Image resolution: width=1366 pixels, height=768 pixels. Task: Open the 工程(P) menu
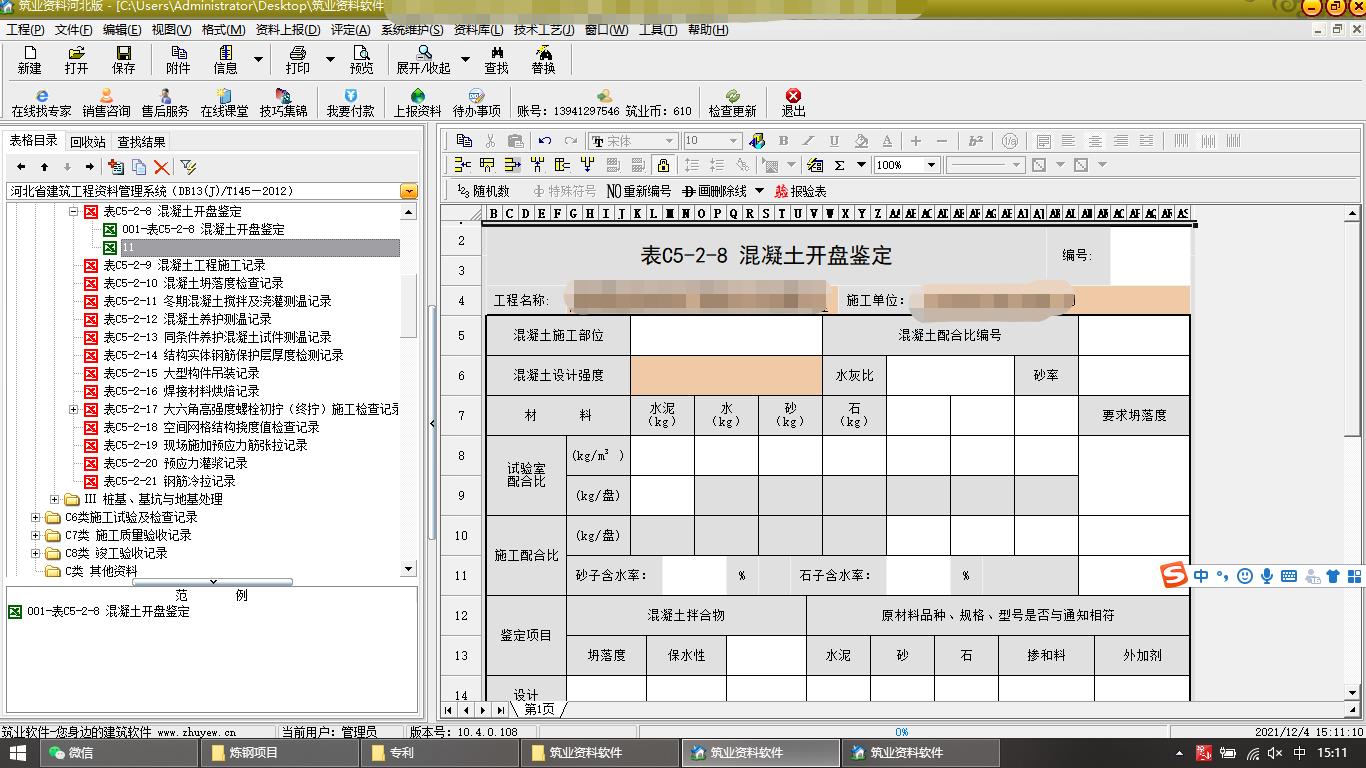click(25, 30)
